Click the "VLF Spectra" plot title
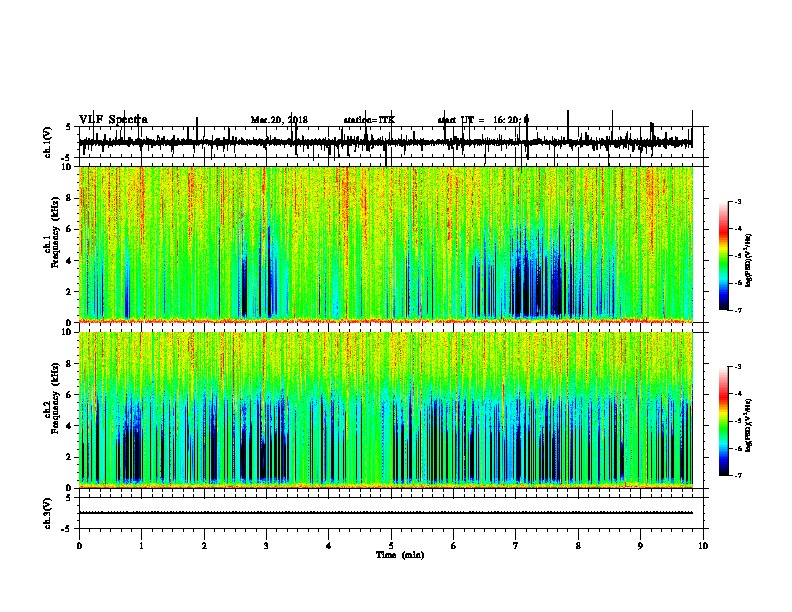Viewport: 792px width, 612px height. [x=113, y=119]
